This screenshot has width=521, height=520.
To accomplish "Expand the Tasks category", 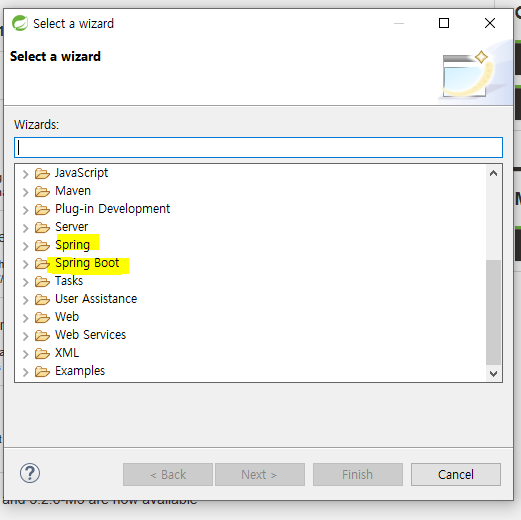I will click(x=25, y=282).
